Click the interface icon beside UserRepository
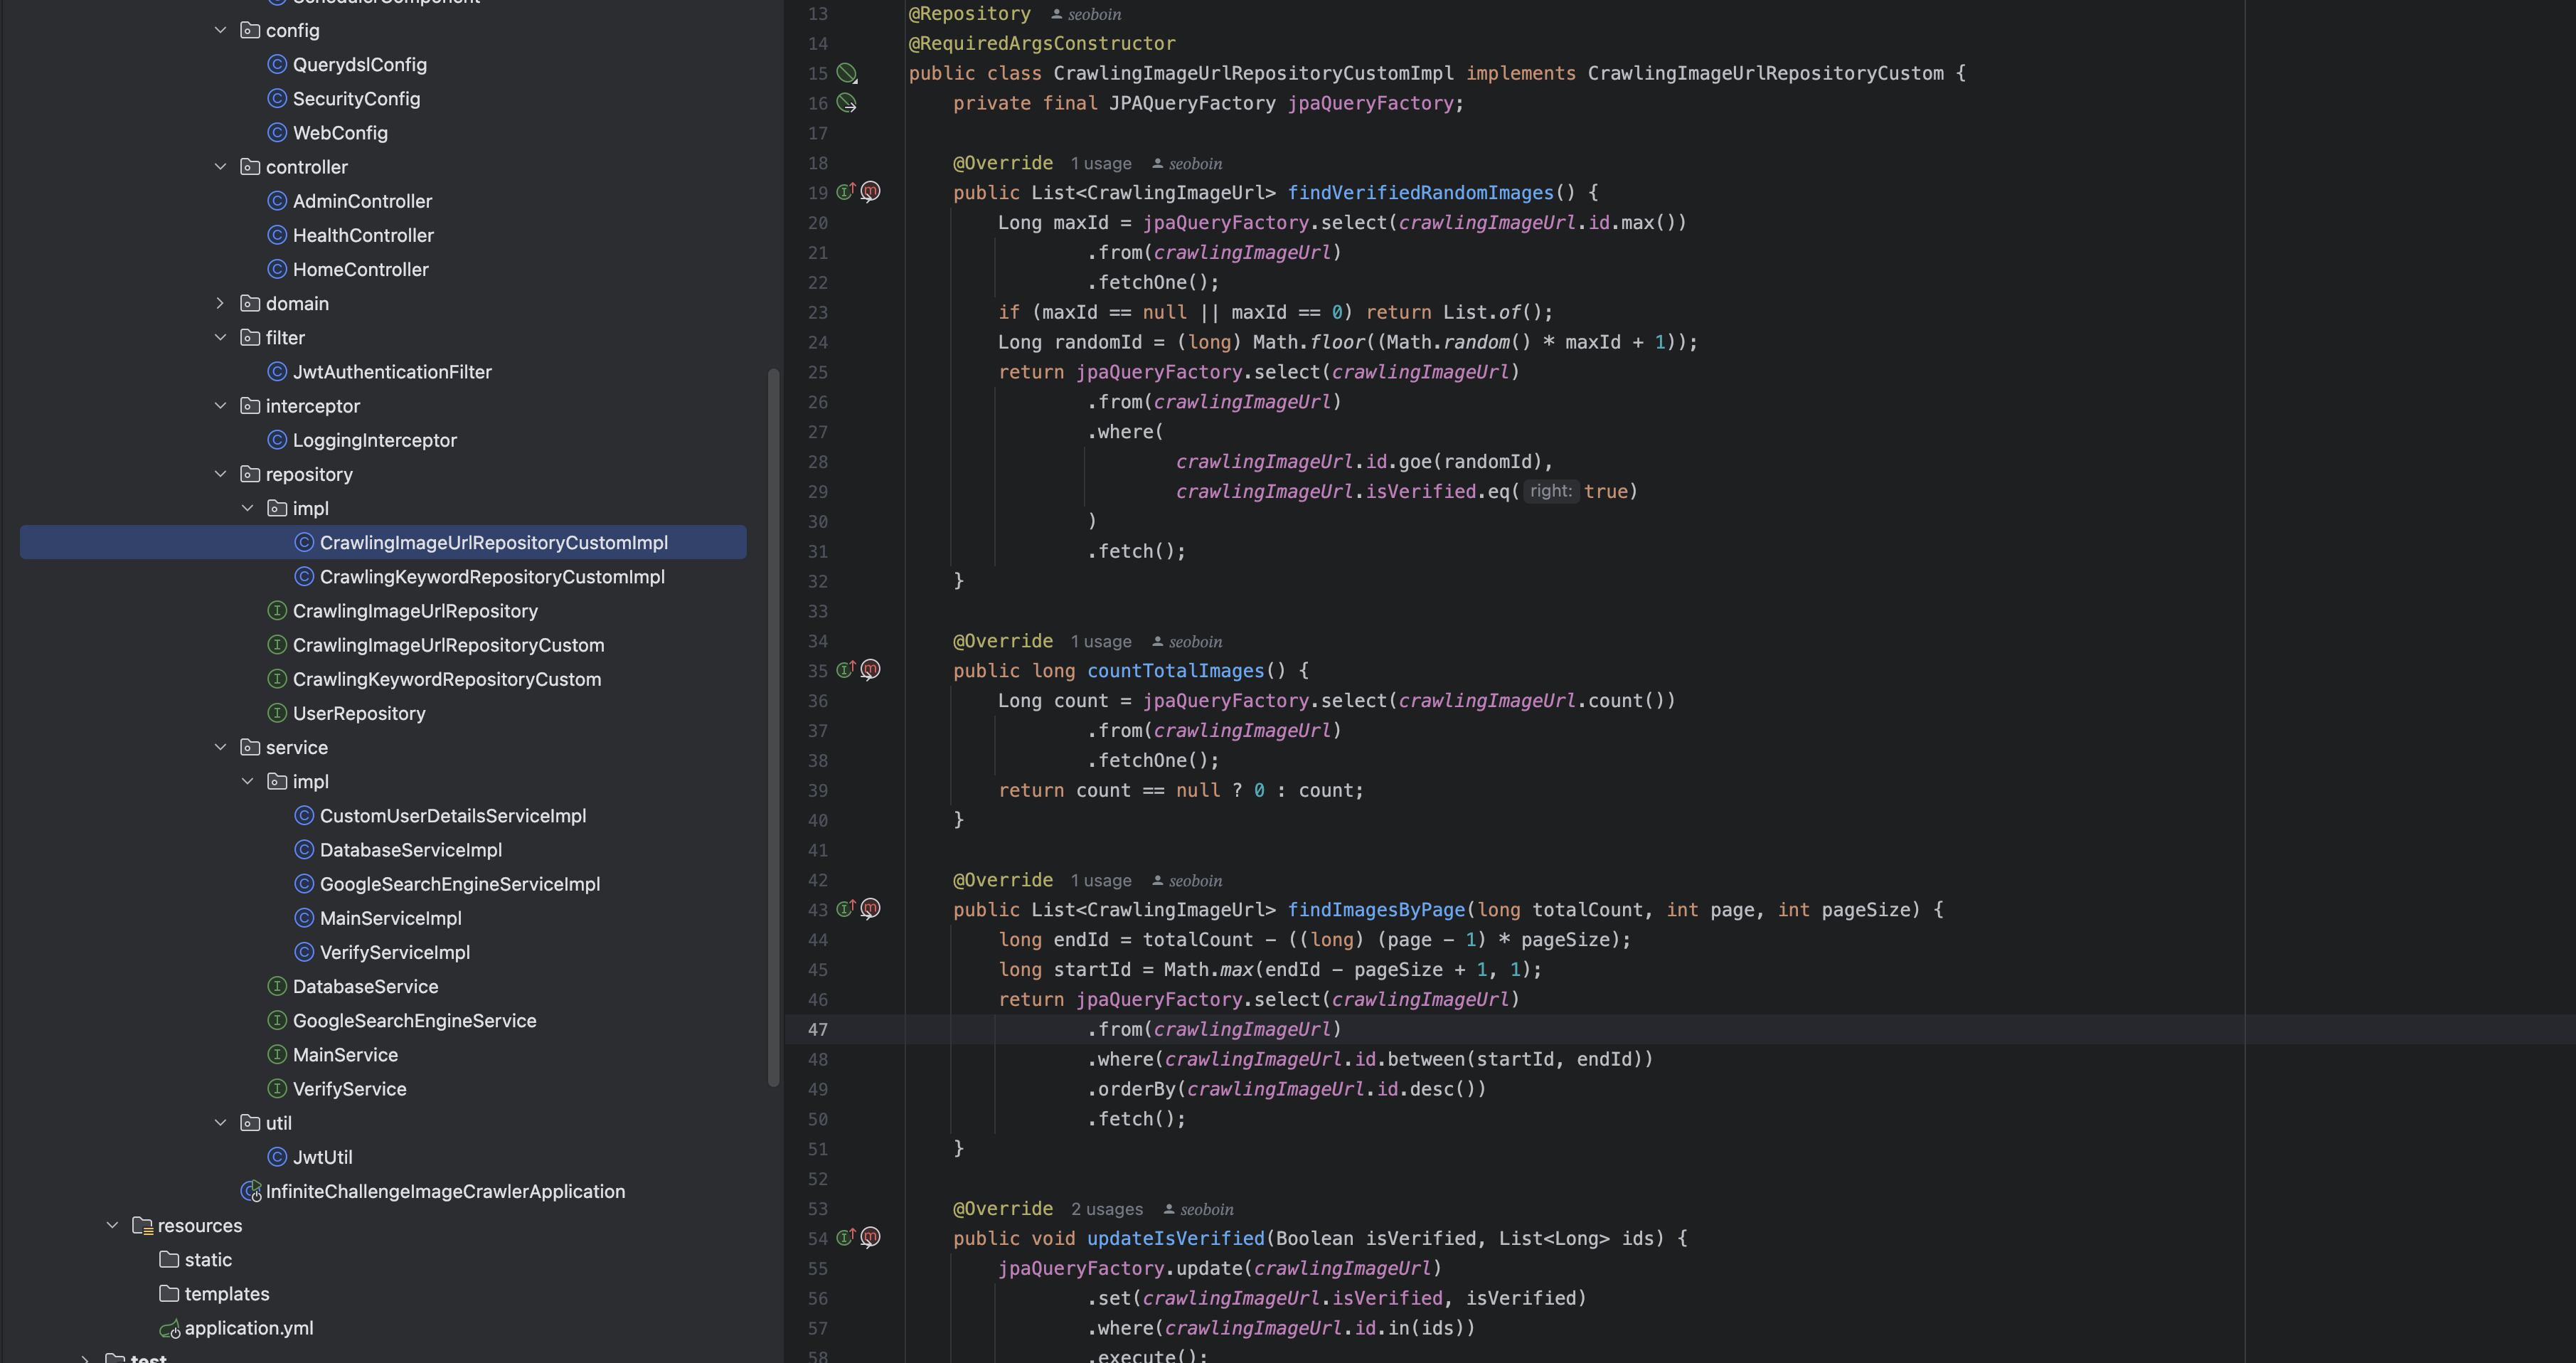The image size is (2576, 1363). tap(277, 713)
